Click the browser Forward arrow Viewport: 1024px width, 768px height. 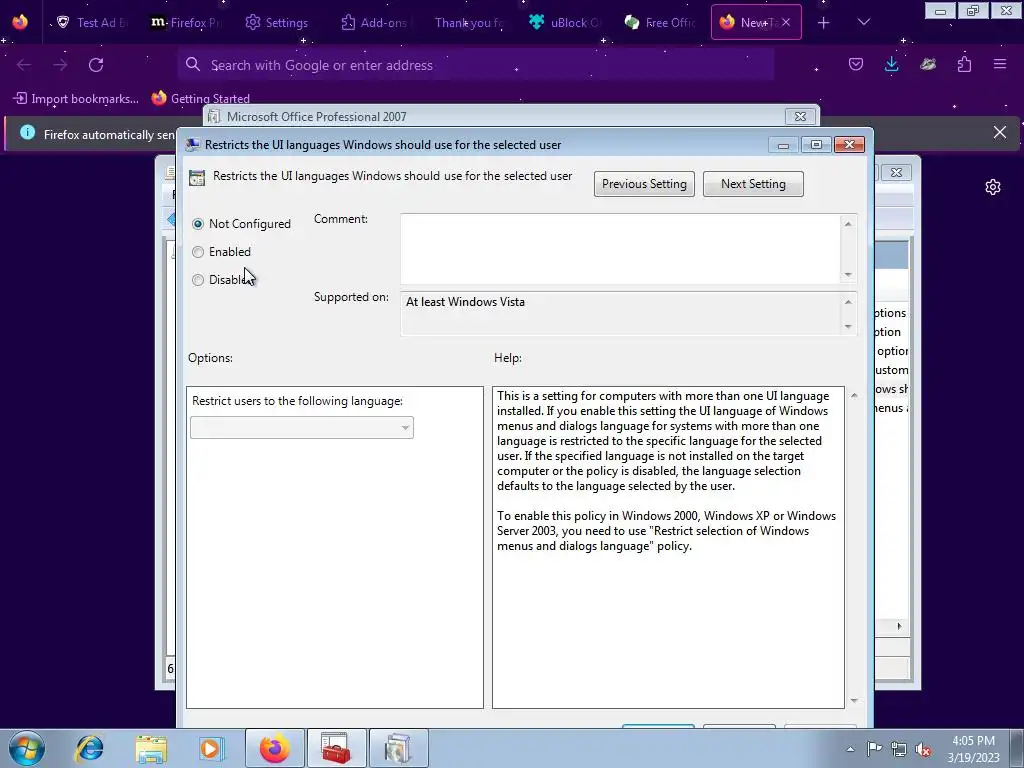coord(60,65)
